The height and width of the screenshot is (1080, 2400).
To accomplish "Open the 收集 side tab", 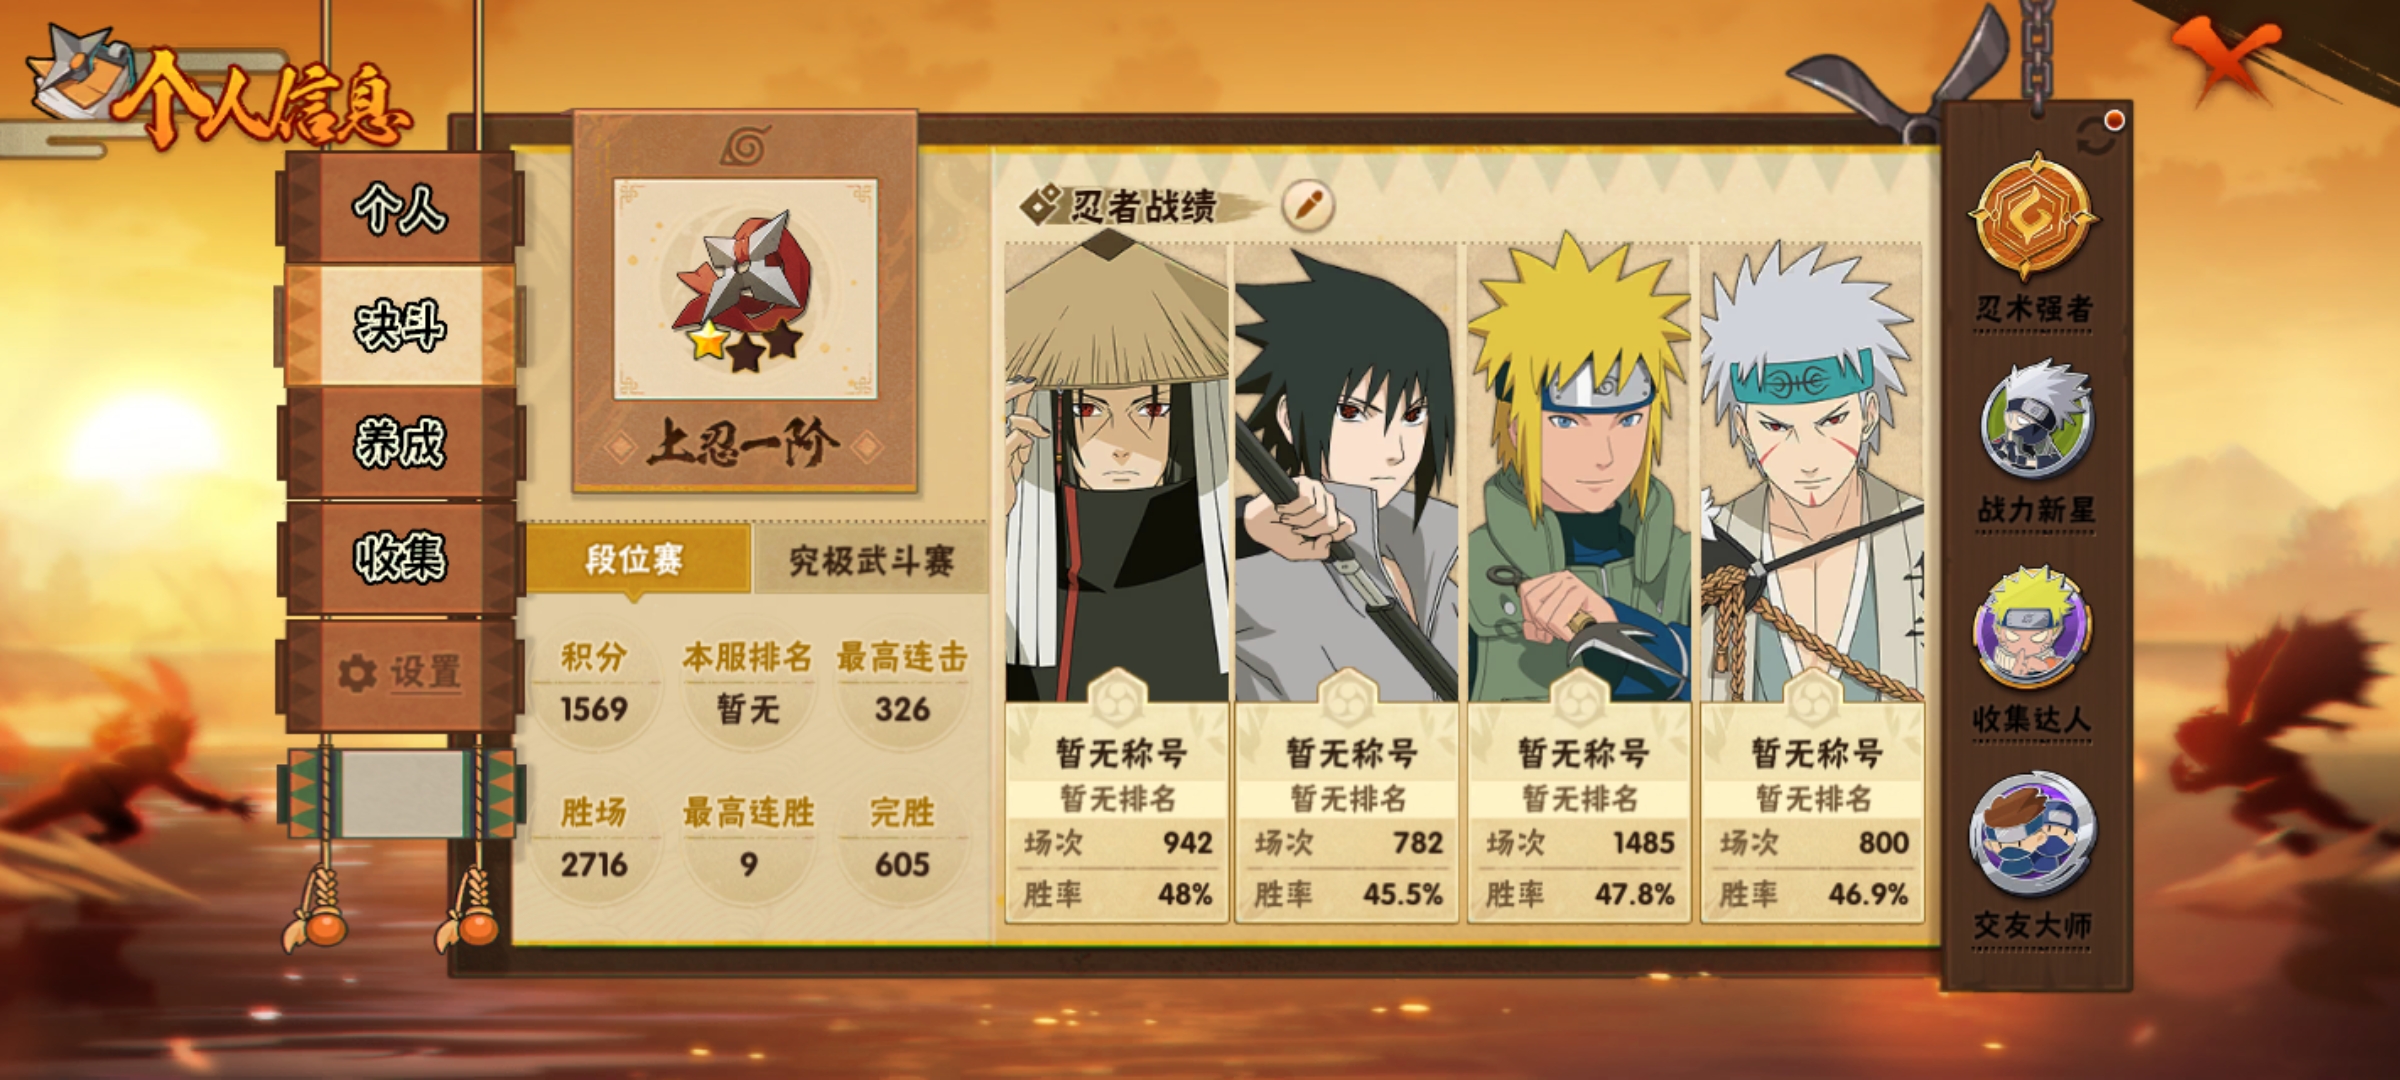I will click(400, 558).
